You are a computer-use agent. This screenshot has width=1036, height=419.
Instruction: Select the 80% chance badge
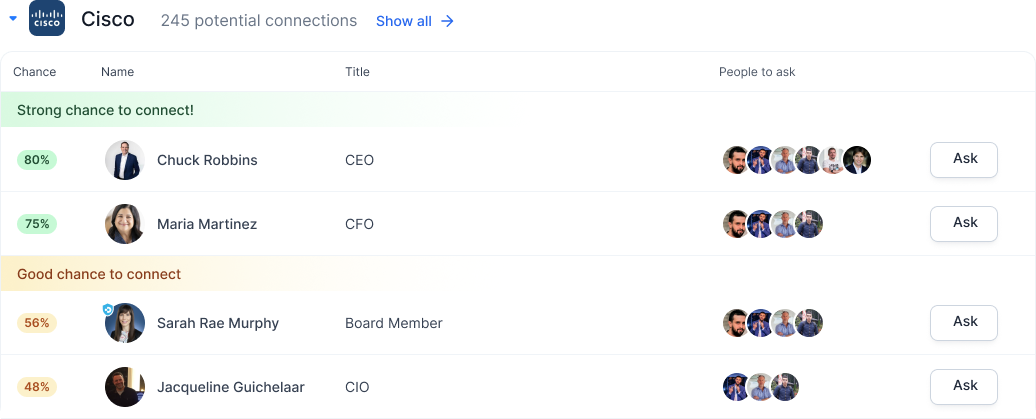pyautogui.click(x=37, y=160)
